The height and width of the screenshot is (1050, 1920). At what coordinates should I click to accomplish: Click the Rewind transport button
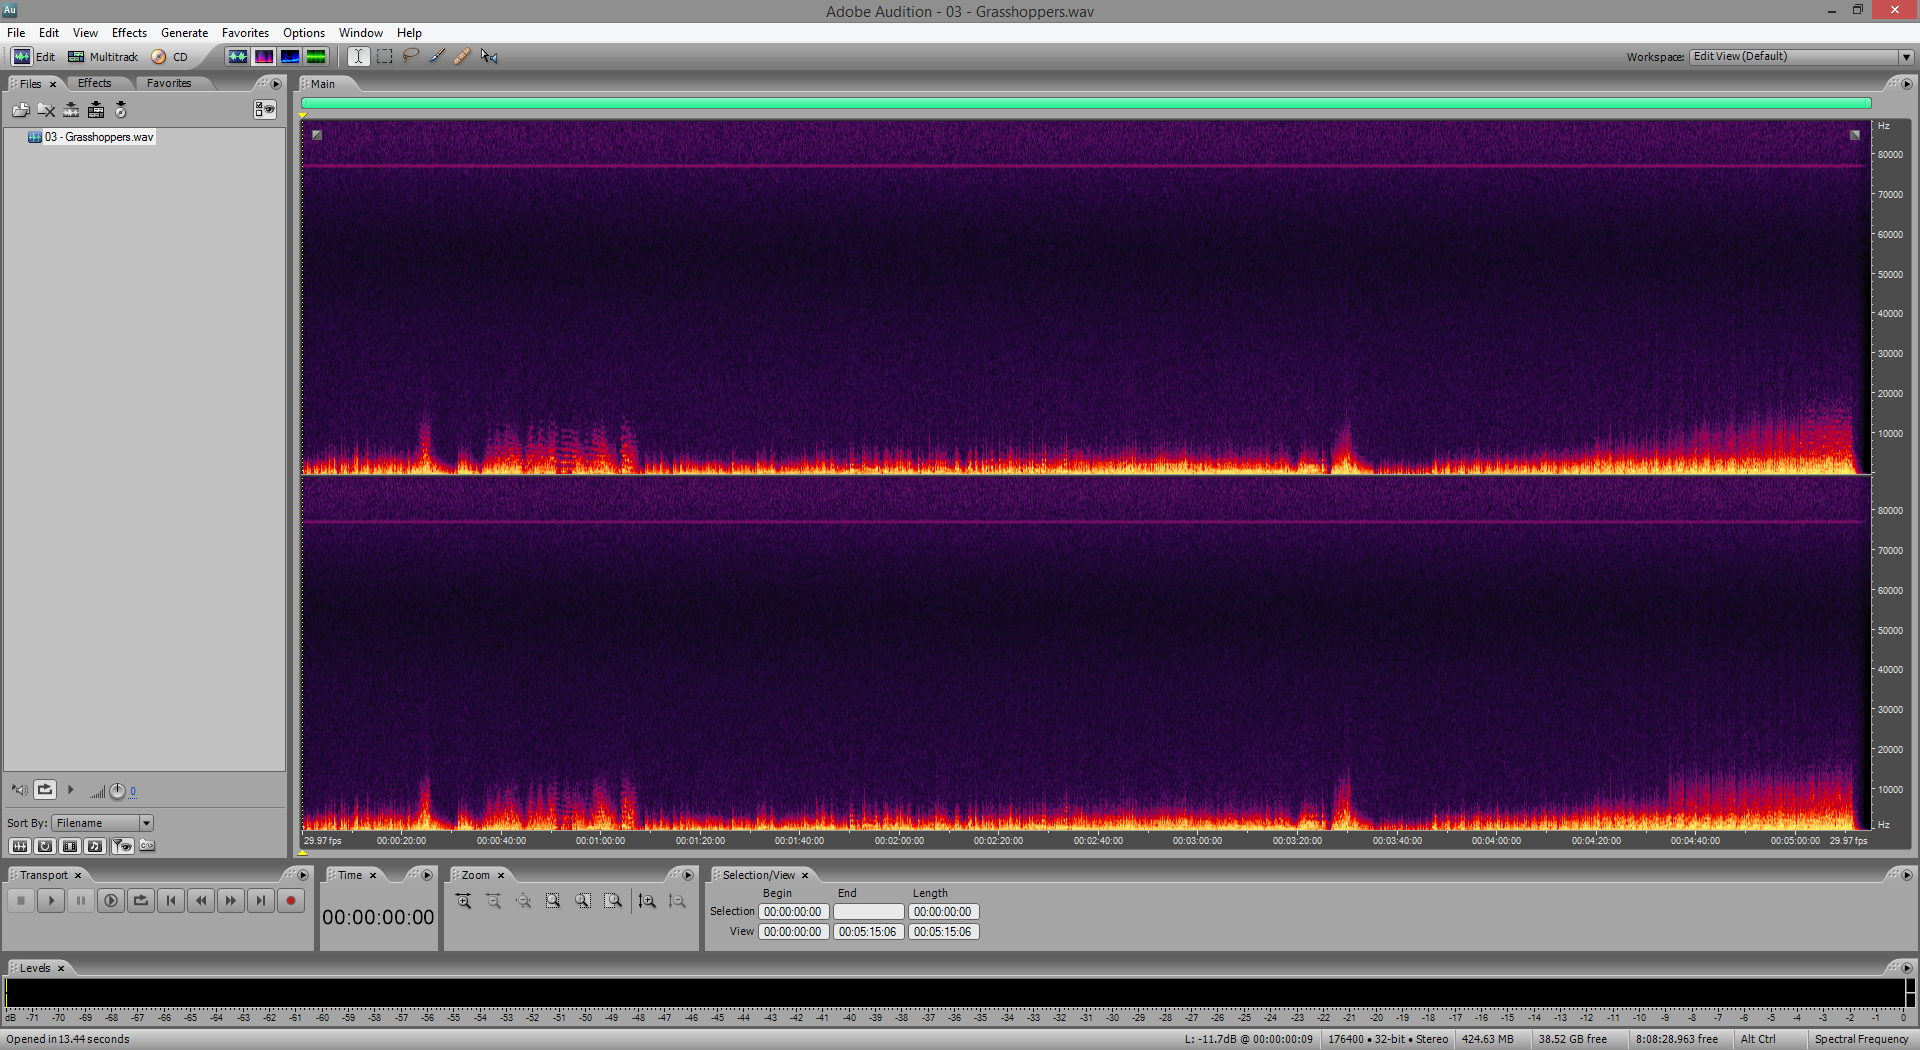point(201,901)
